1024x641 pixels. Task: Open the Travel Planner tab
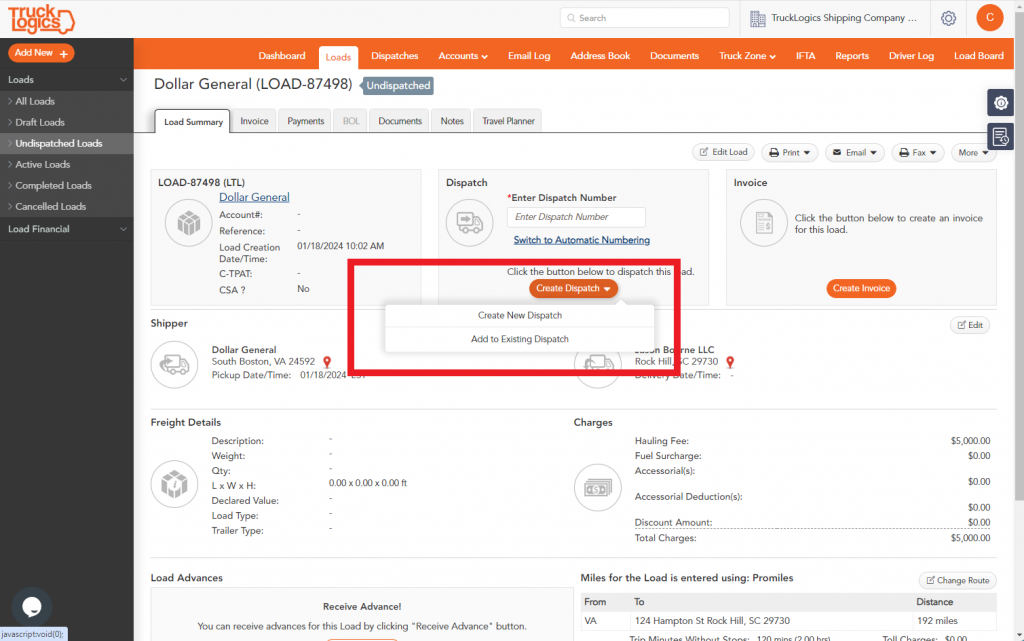click(508, 121)
